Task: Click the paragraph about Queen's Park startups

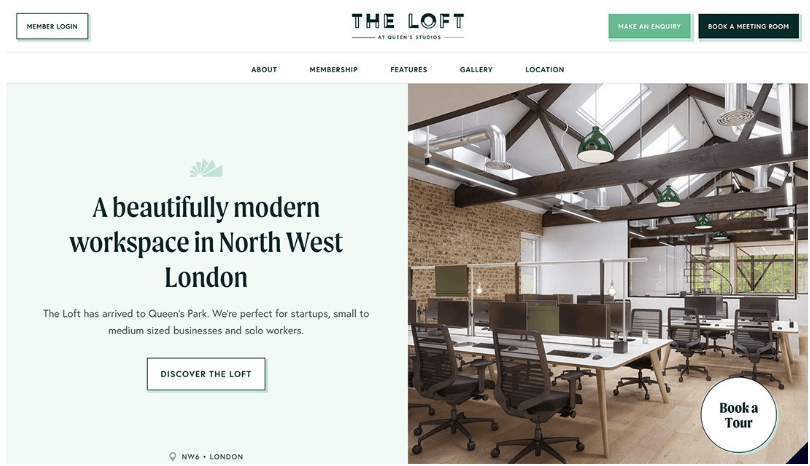Action: point(206,322)
